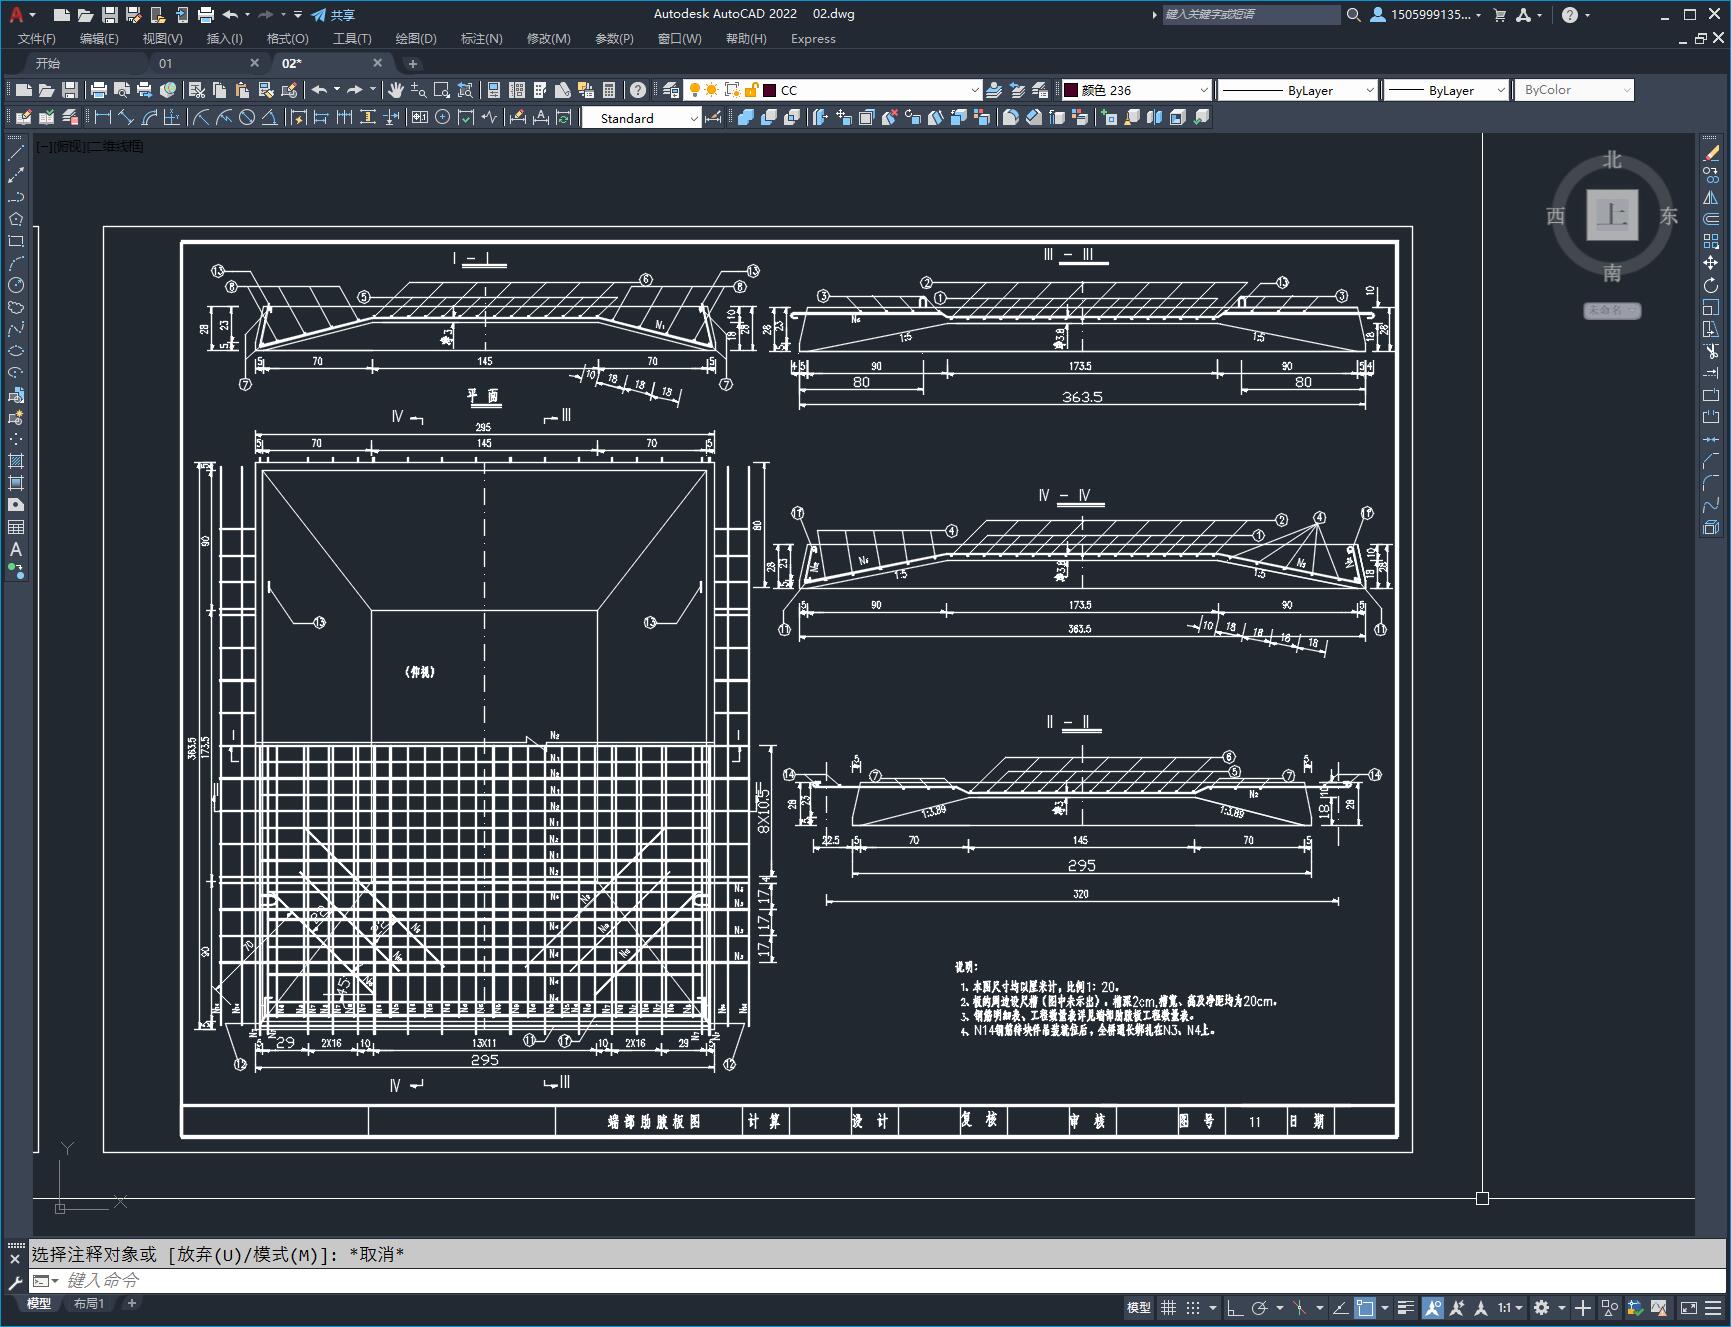Open the 颜色 236 color control
The height and width of the screenshot is (1327, 1731).
pos(1135,90)
